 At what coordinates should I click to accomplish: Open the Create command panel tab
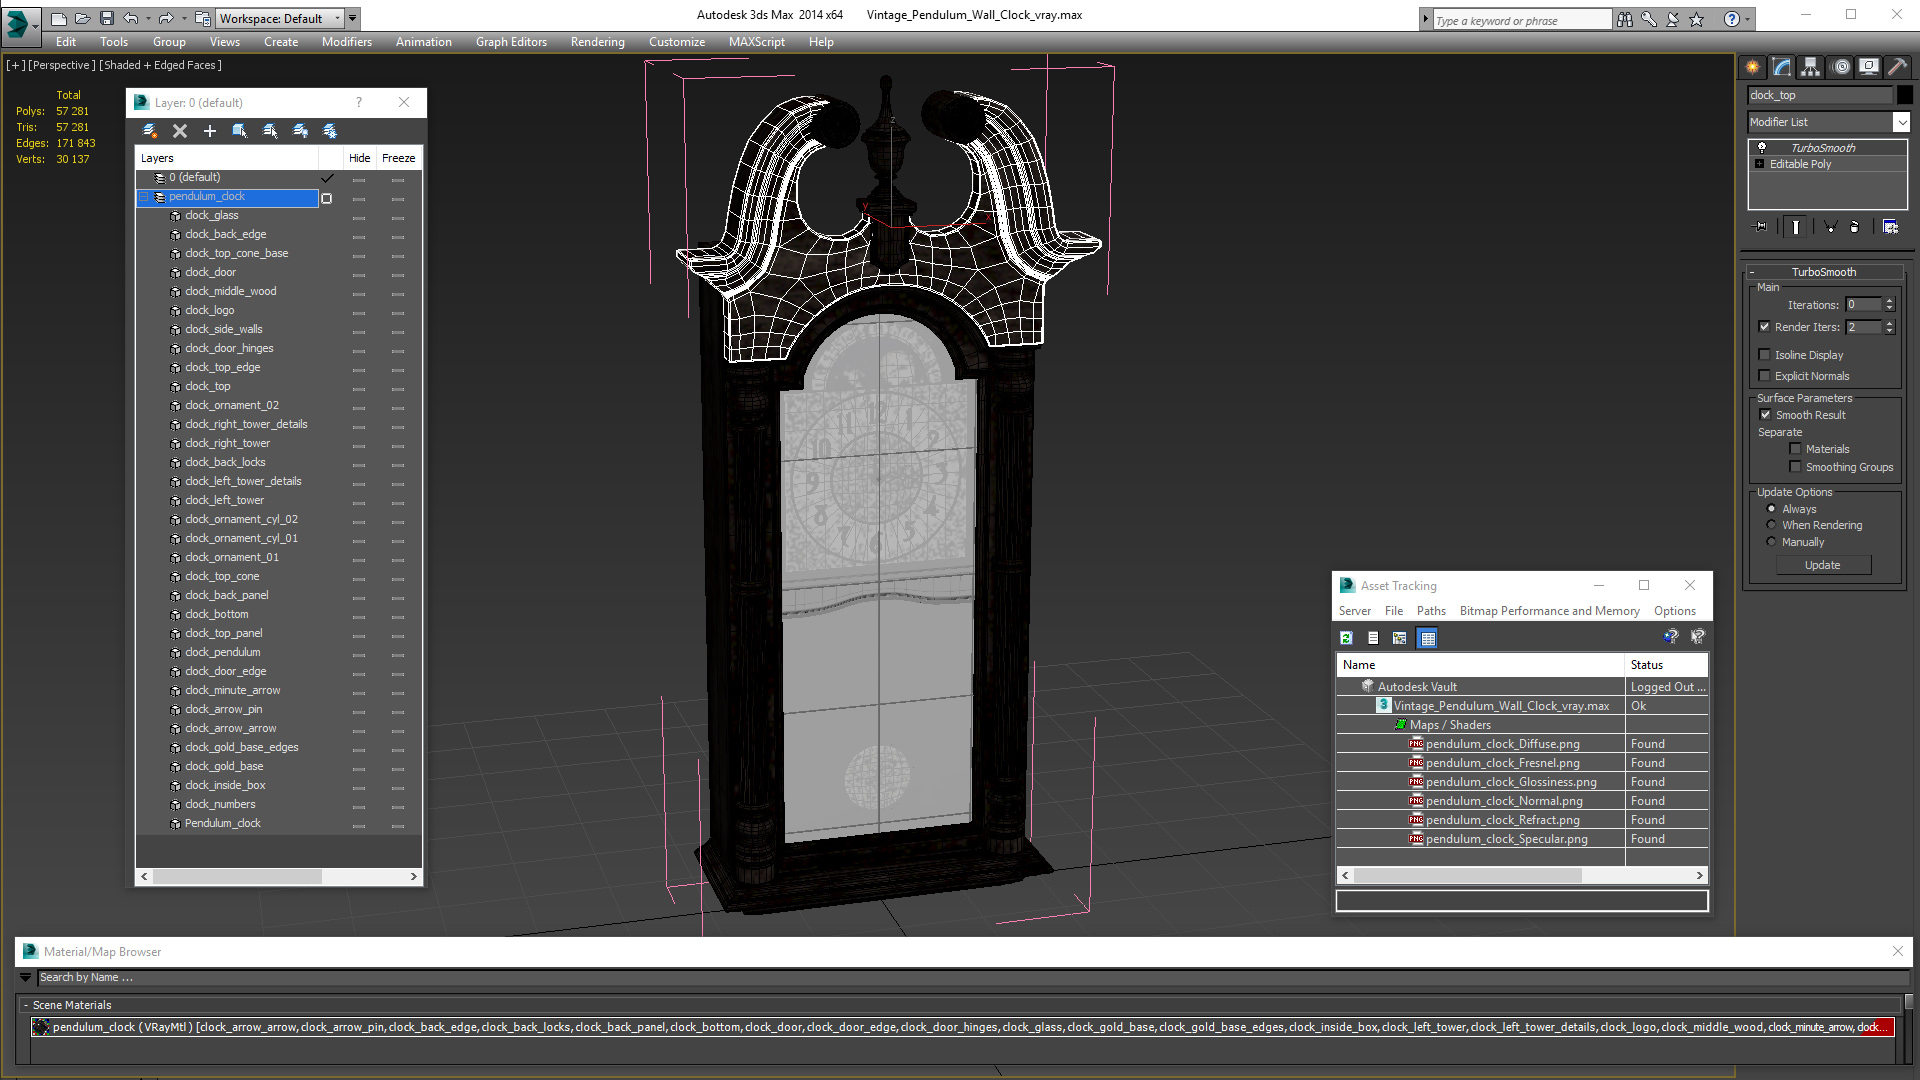coord(1753,67)
